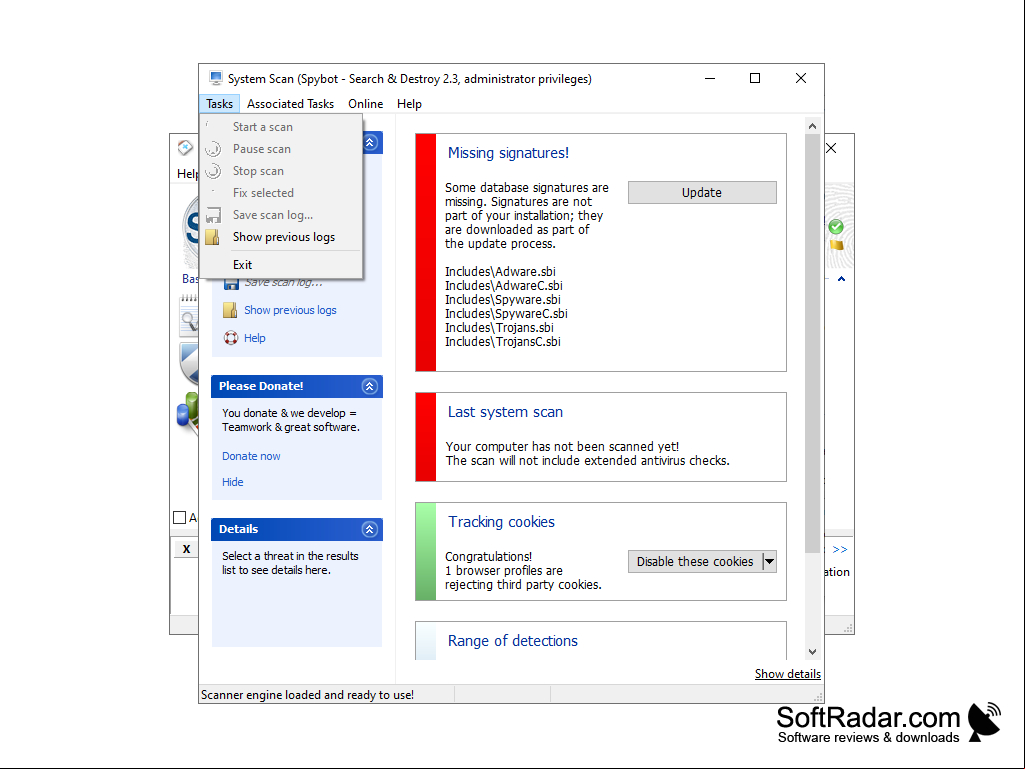The image size is (1025, 769).
Task: Click the Spybot icon in background window title
Action: click(185, 148)
